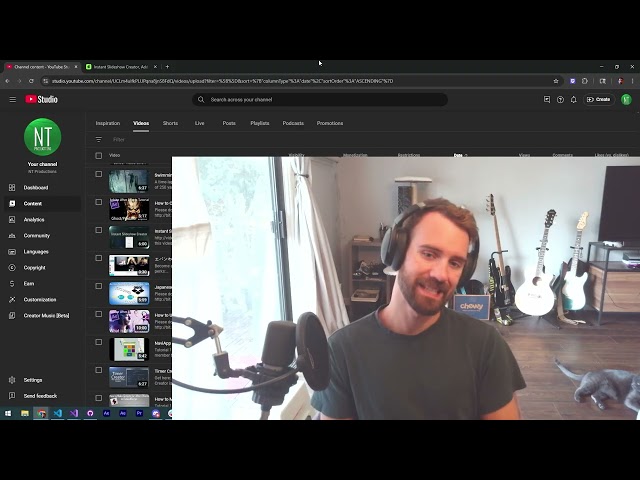The height and width of the screenshot is (480, 640).
Task: Select checkbox for the 10:00 video row
Action: coord(99,314)
